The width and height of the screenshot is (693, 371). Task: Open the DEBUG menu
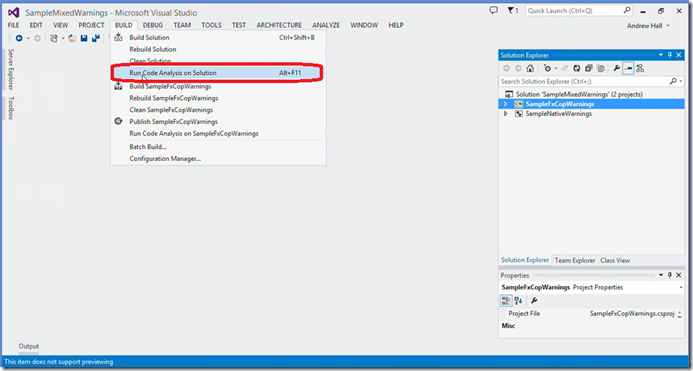[x=153, y=25]
